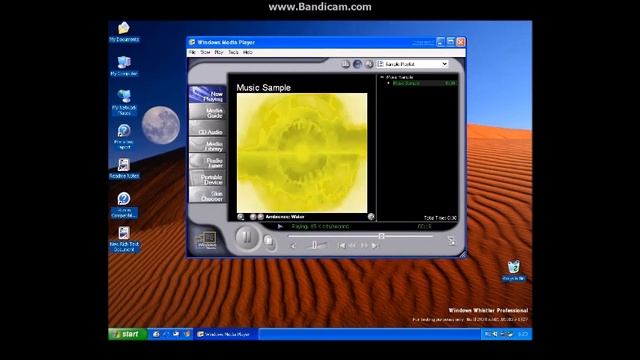Mute audio via the speaker icon
This screenshot has height=360, width=640.
(x=293, y=245)
